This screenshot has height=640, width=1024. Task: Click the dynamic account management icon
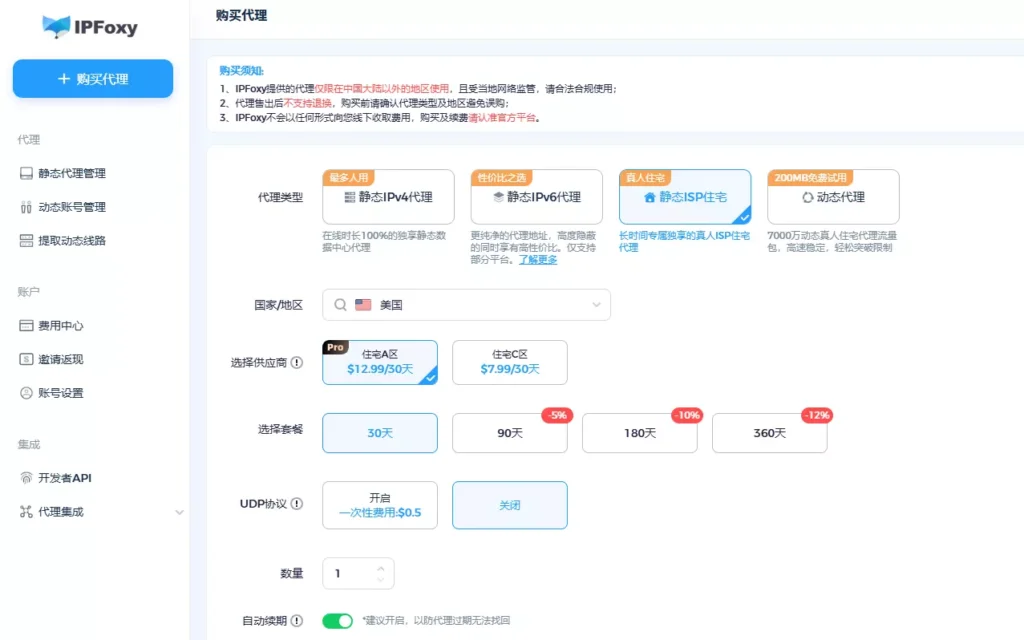(x=27, y=207)
